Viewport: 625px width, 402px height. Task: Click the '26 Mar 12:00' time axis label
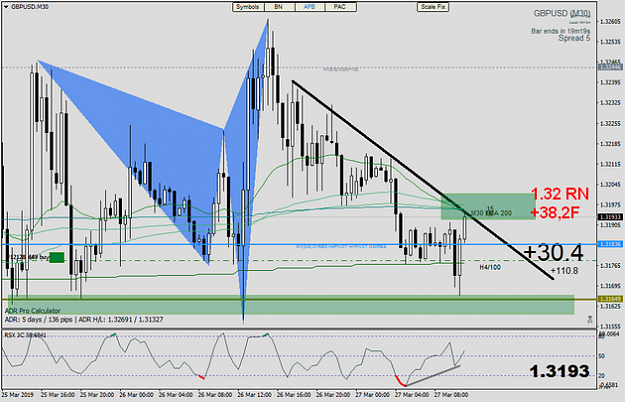(254, 395)
